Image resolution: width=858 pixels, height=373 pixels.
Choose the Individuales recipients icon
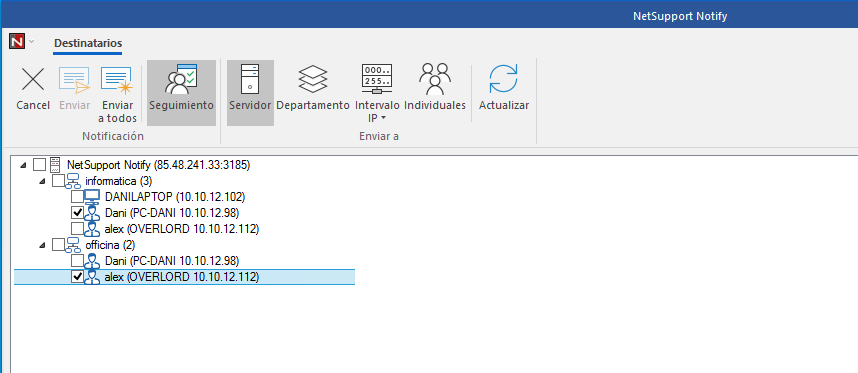(435, 80)
